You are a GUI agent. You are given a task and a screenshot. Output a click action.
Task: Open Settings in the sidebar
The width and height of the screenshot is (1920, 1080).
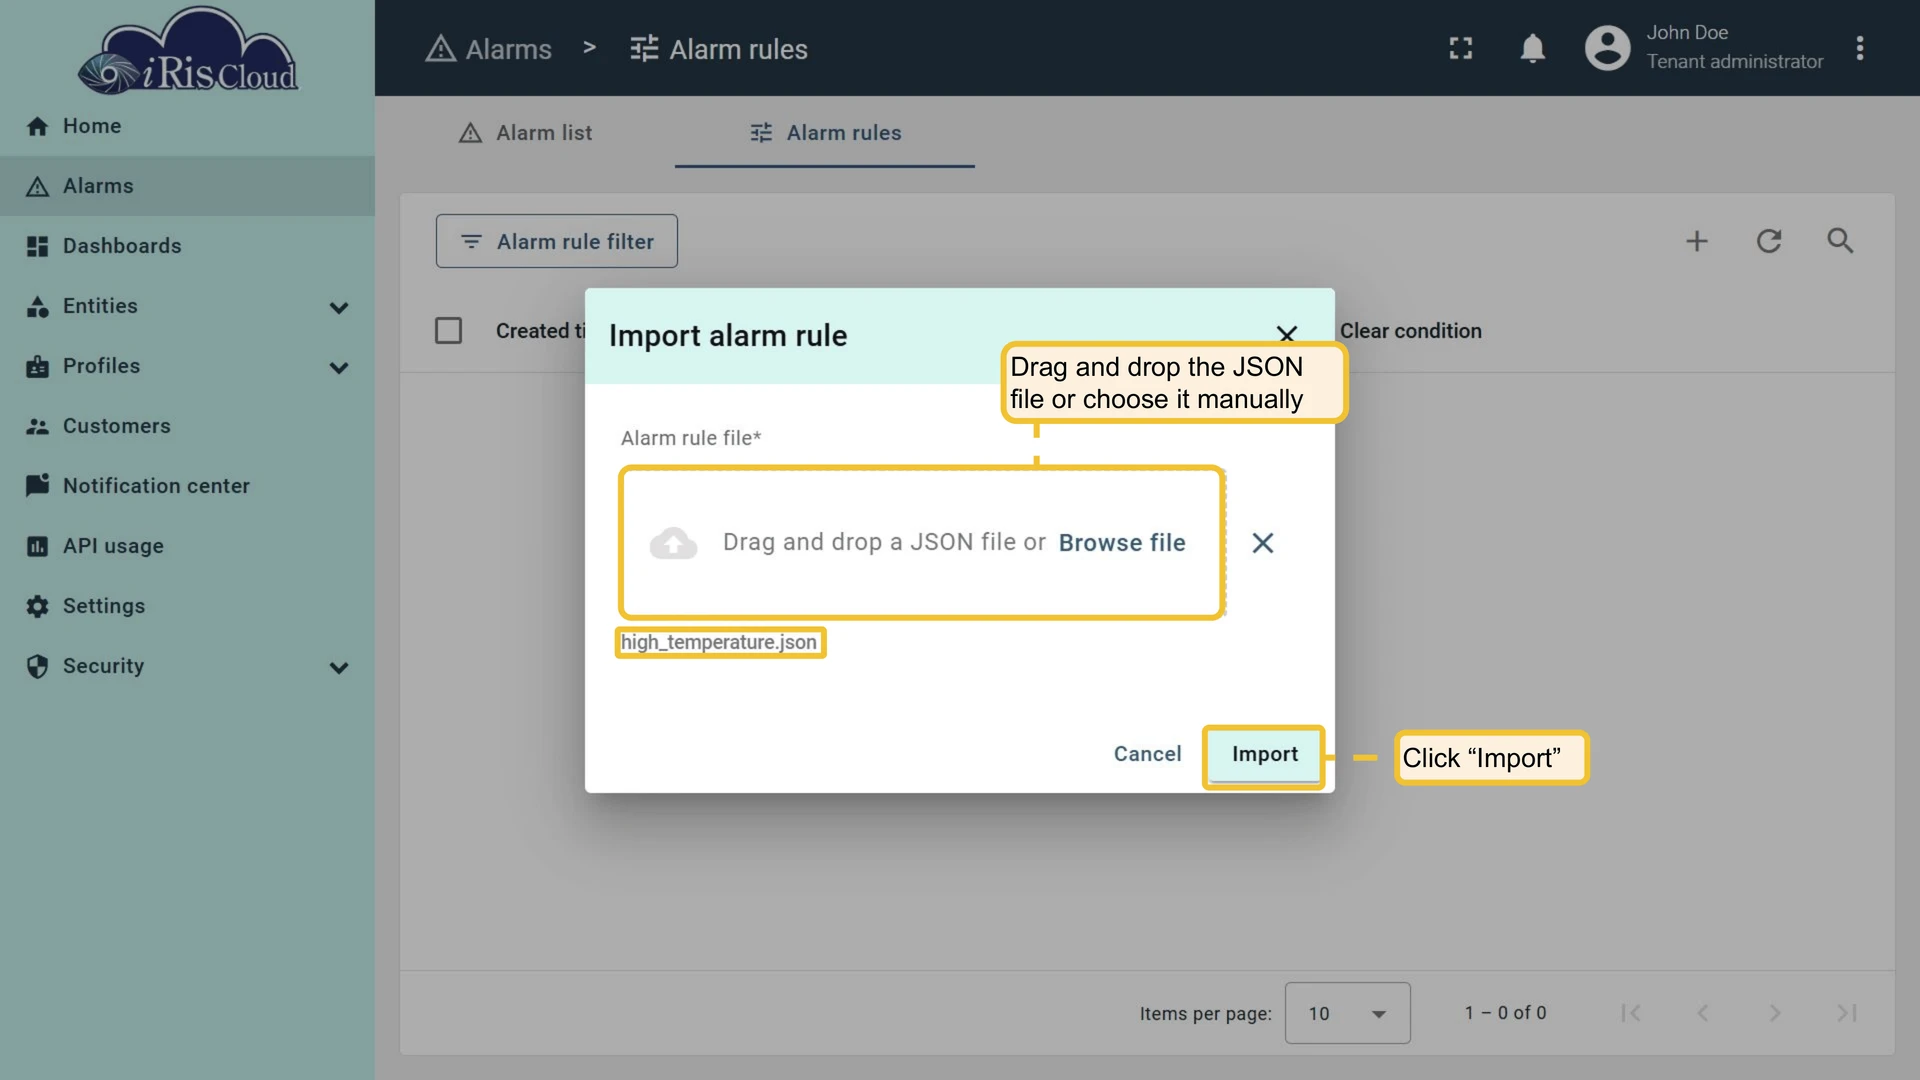[187, 606]
